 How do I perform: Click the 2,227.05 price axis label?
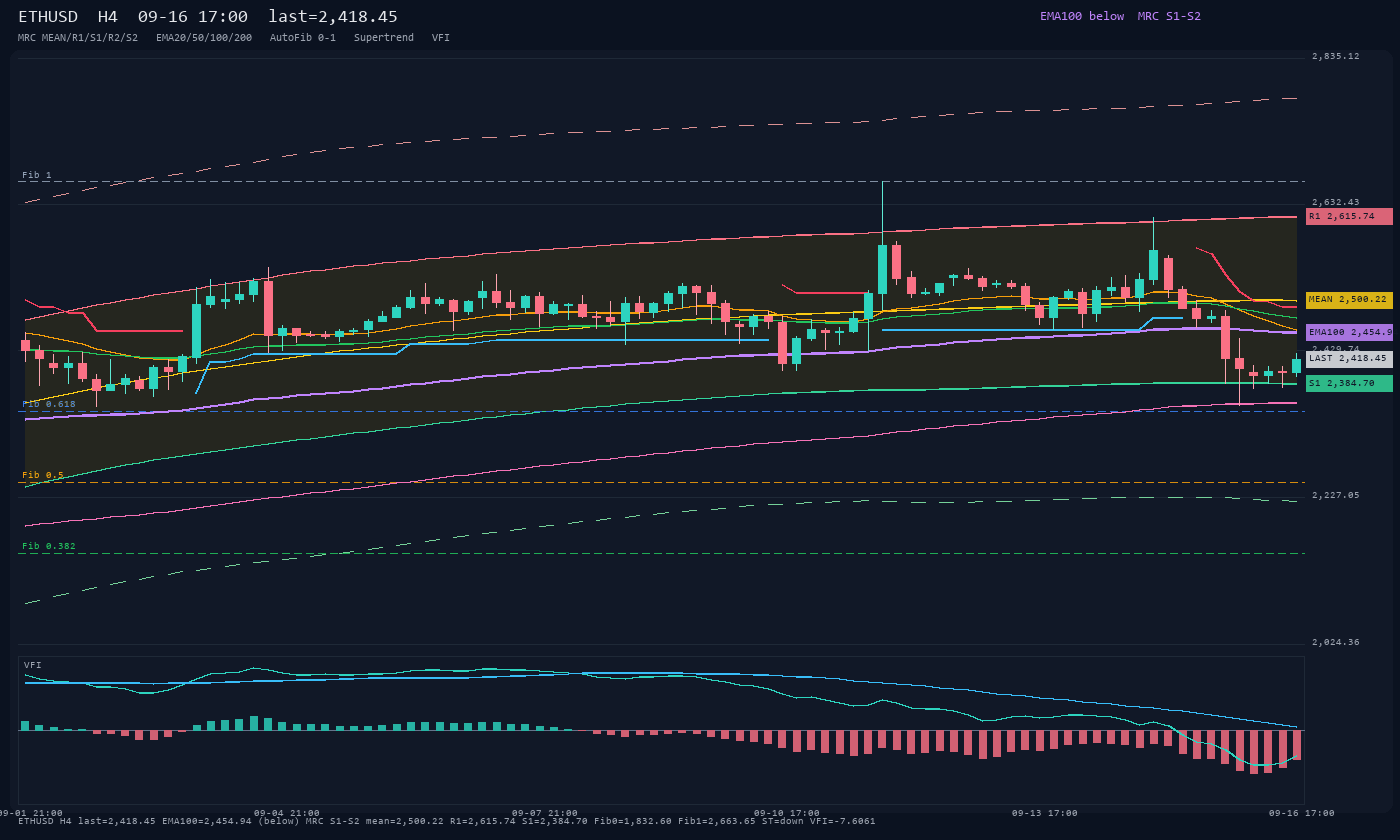pos(1336,495)
